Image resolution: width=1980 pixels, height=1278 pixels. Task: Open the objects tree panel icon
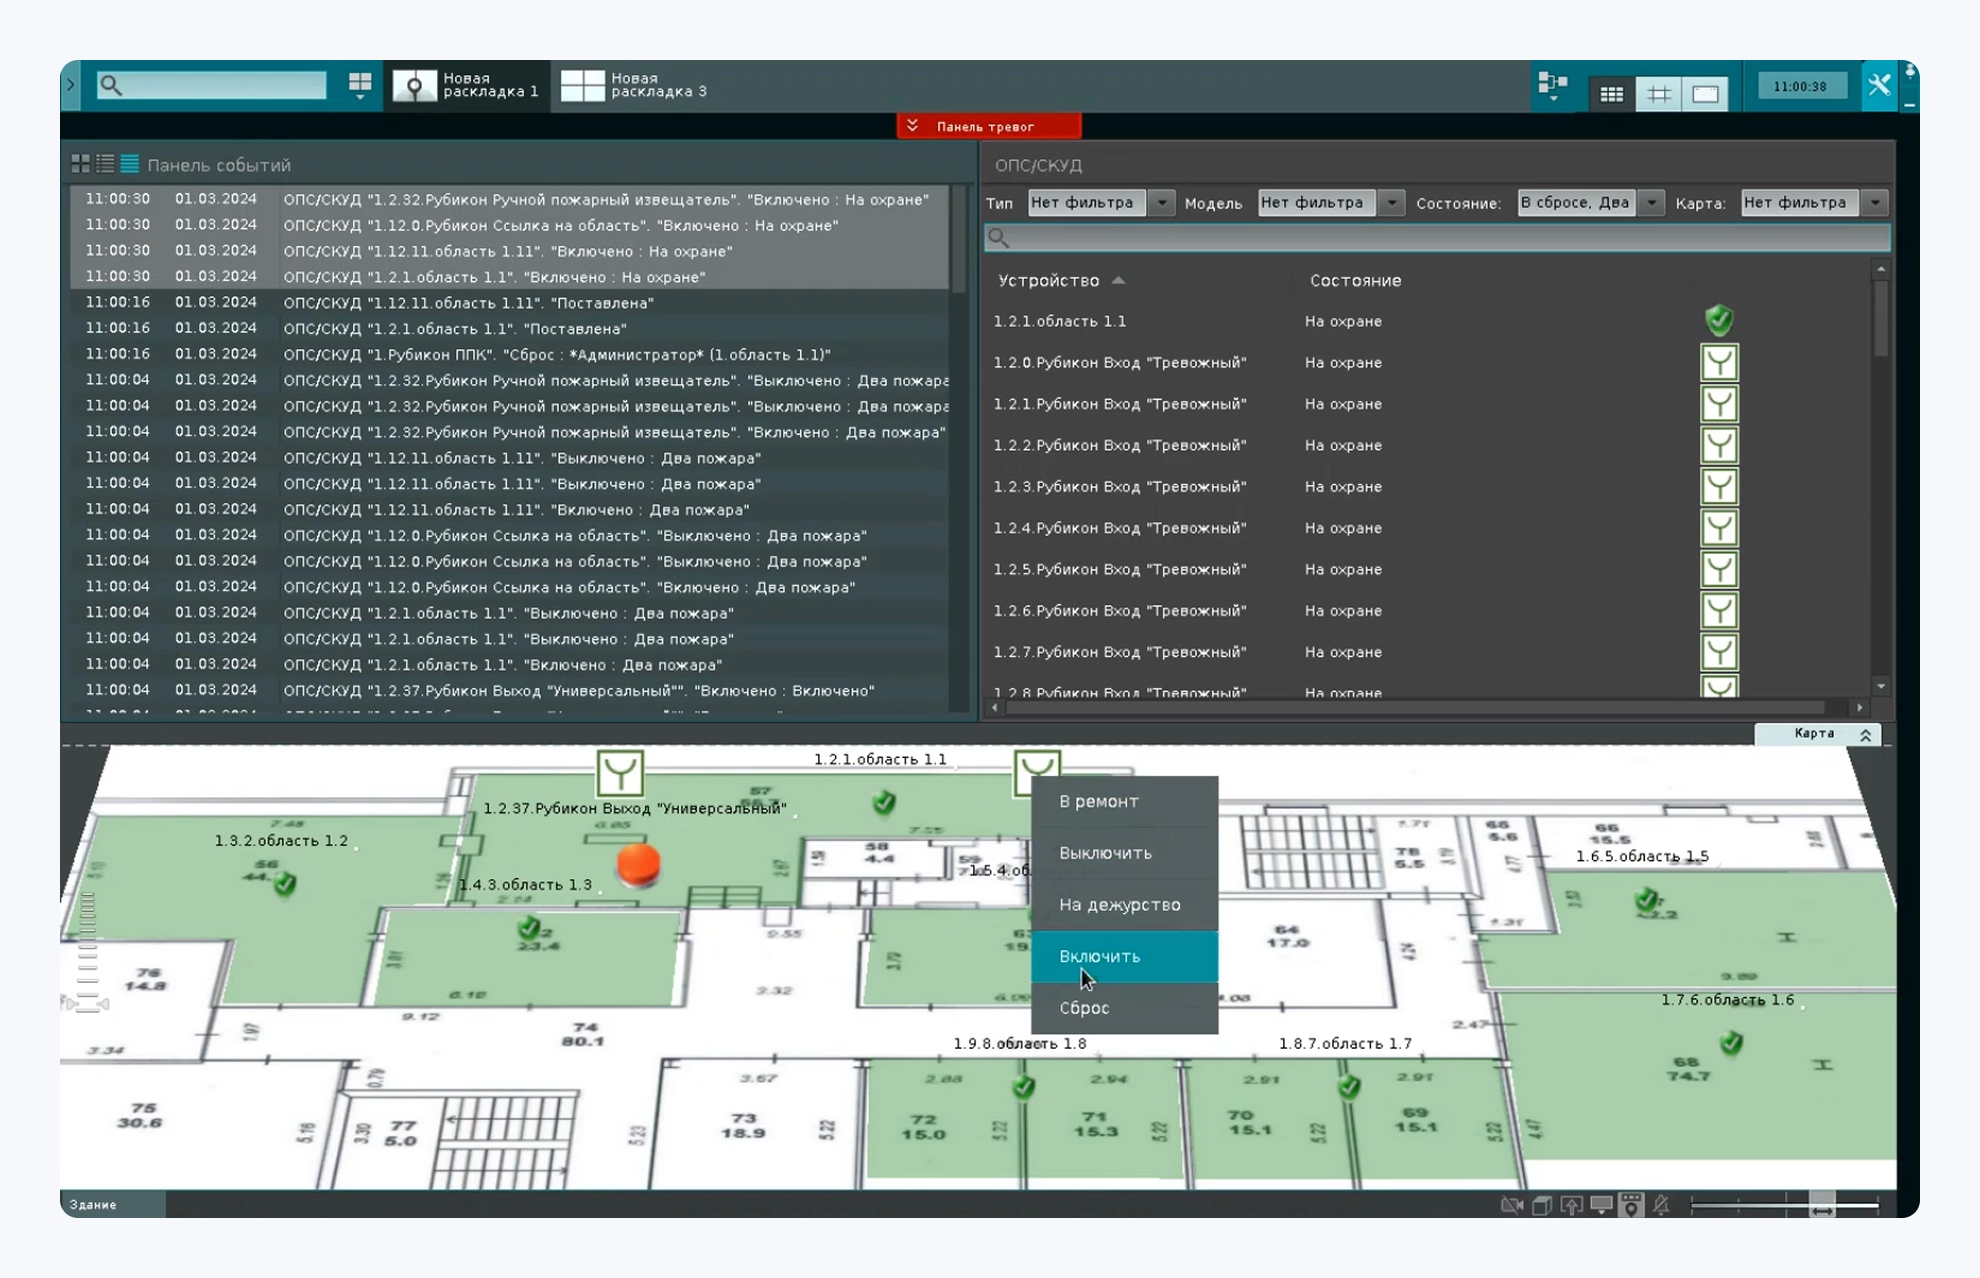coord(1552,86)
